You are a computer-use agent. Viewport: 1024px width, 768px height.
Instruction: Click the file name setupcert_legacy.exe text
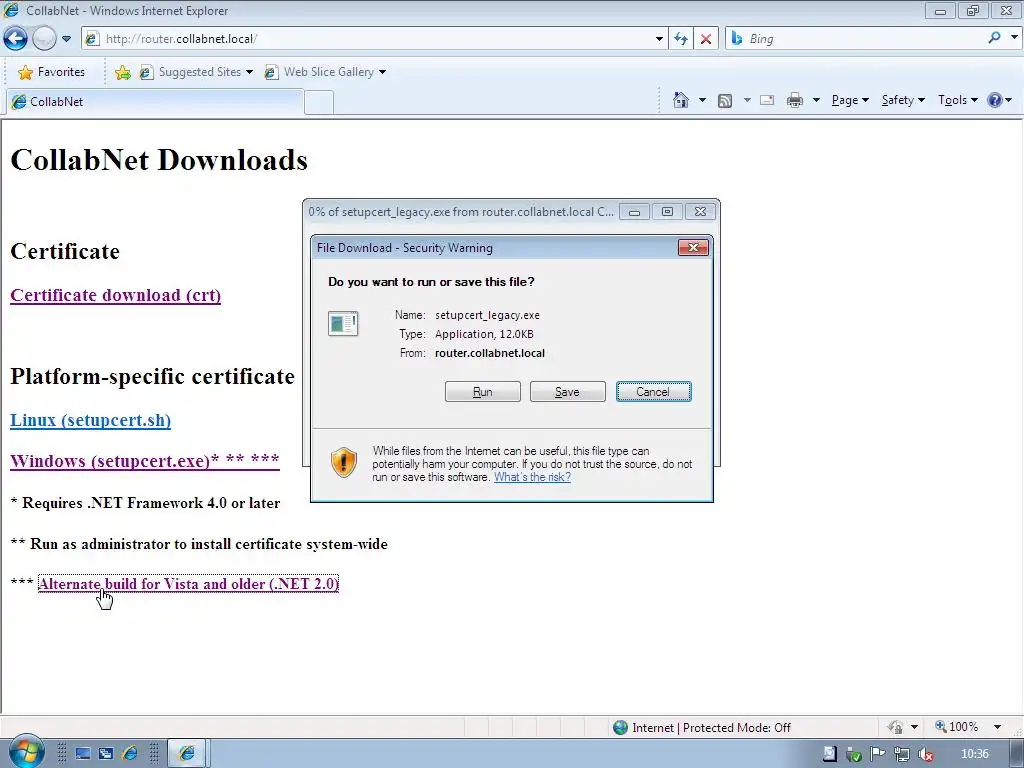pos(487,315)
